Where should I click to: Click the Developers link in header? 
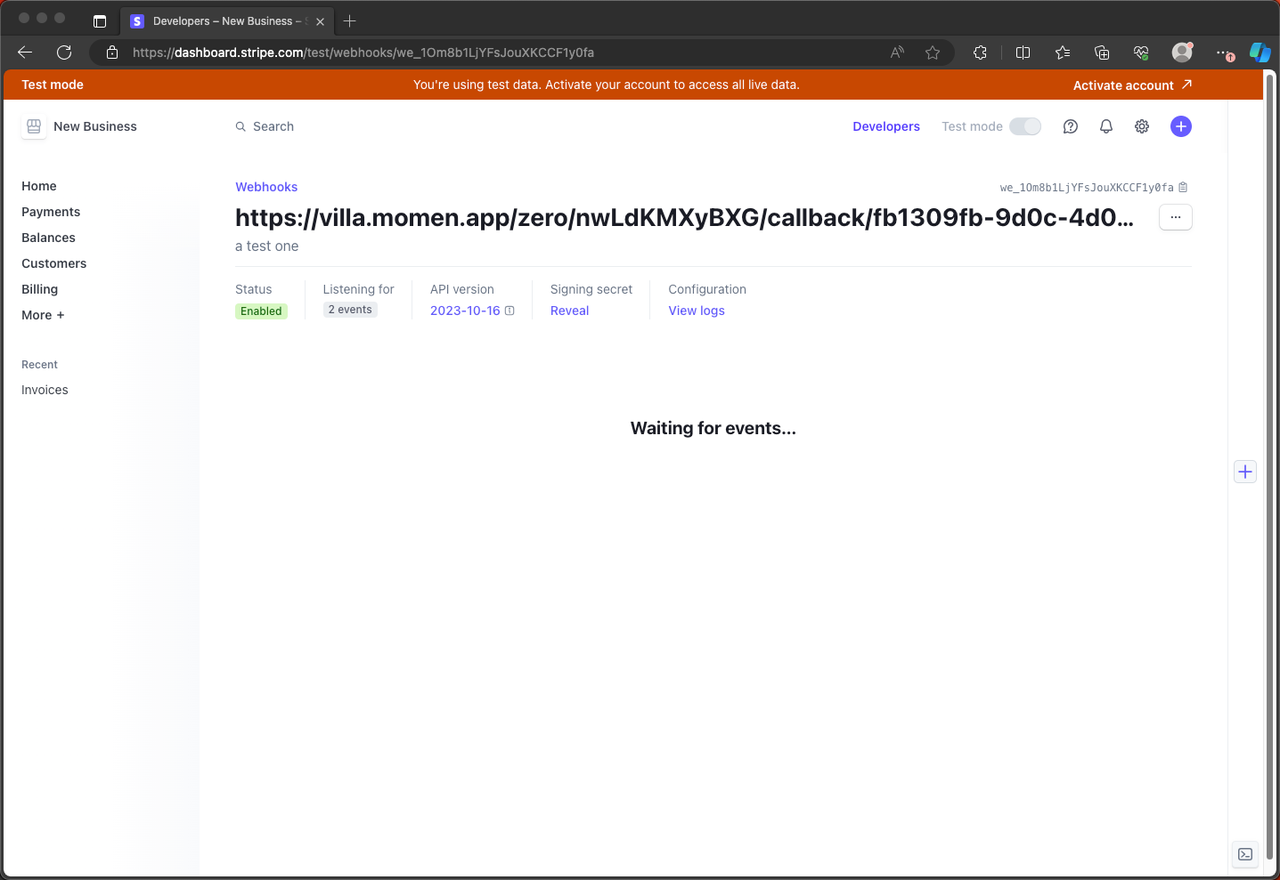pyautogui.click(x=886, y=126)
